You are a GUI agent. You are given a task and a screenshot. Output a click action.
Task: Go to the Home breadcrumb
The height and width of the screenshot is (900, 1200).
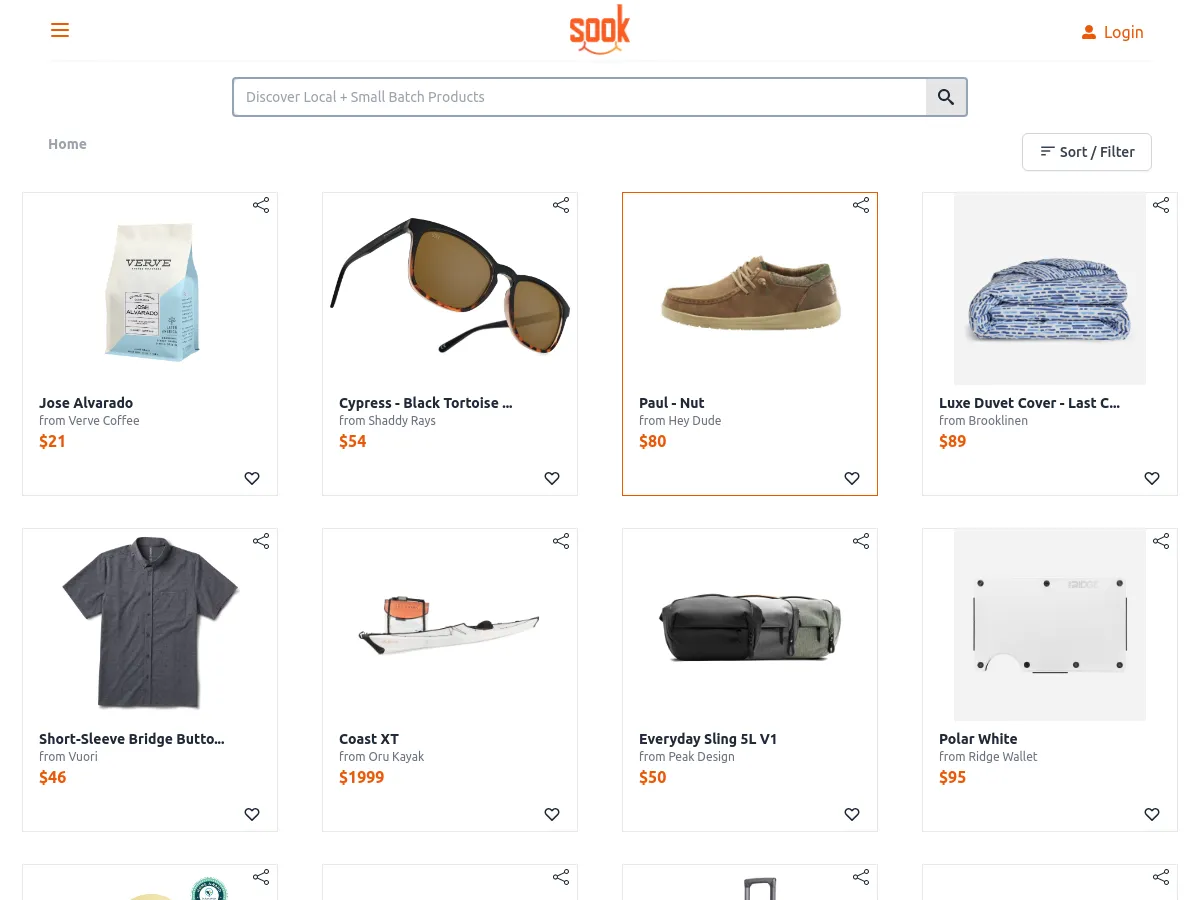coord(67,144)
